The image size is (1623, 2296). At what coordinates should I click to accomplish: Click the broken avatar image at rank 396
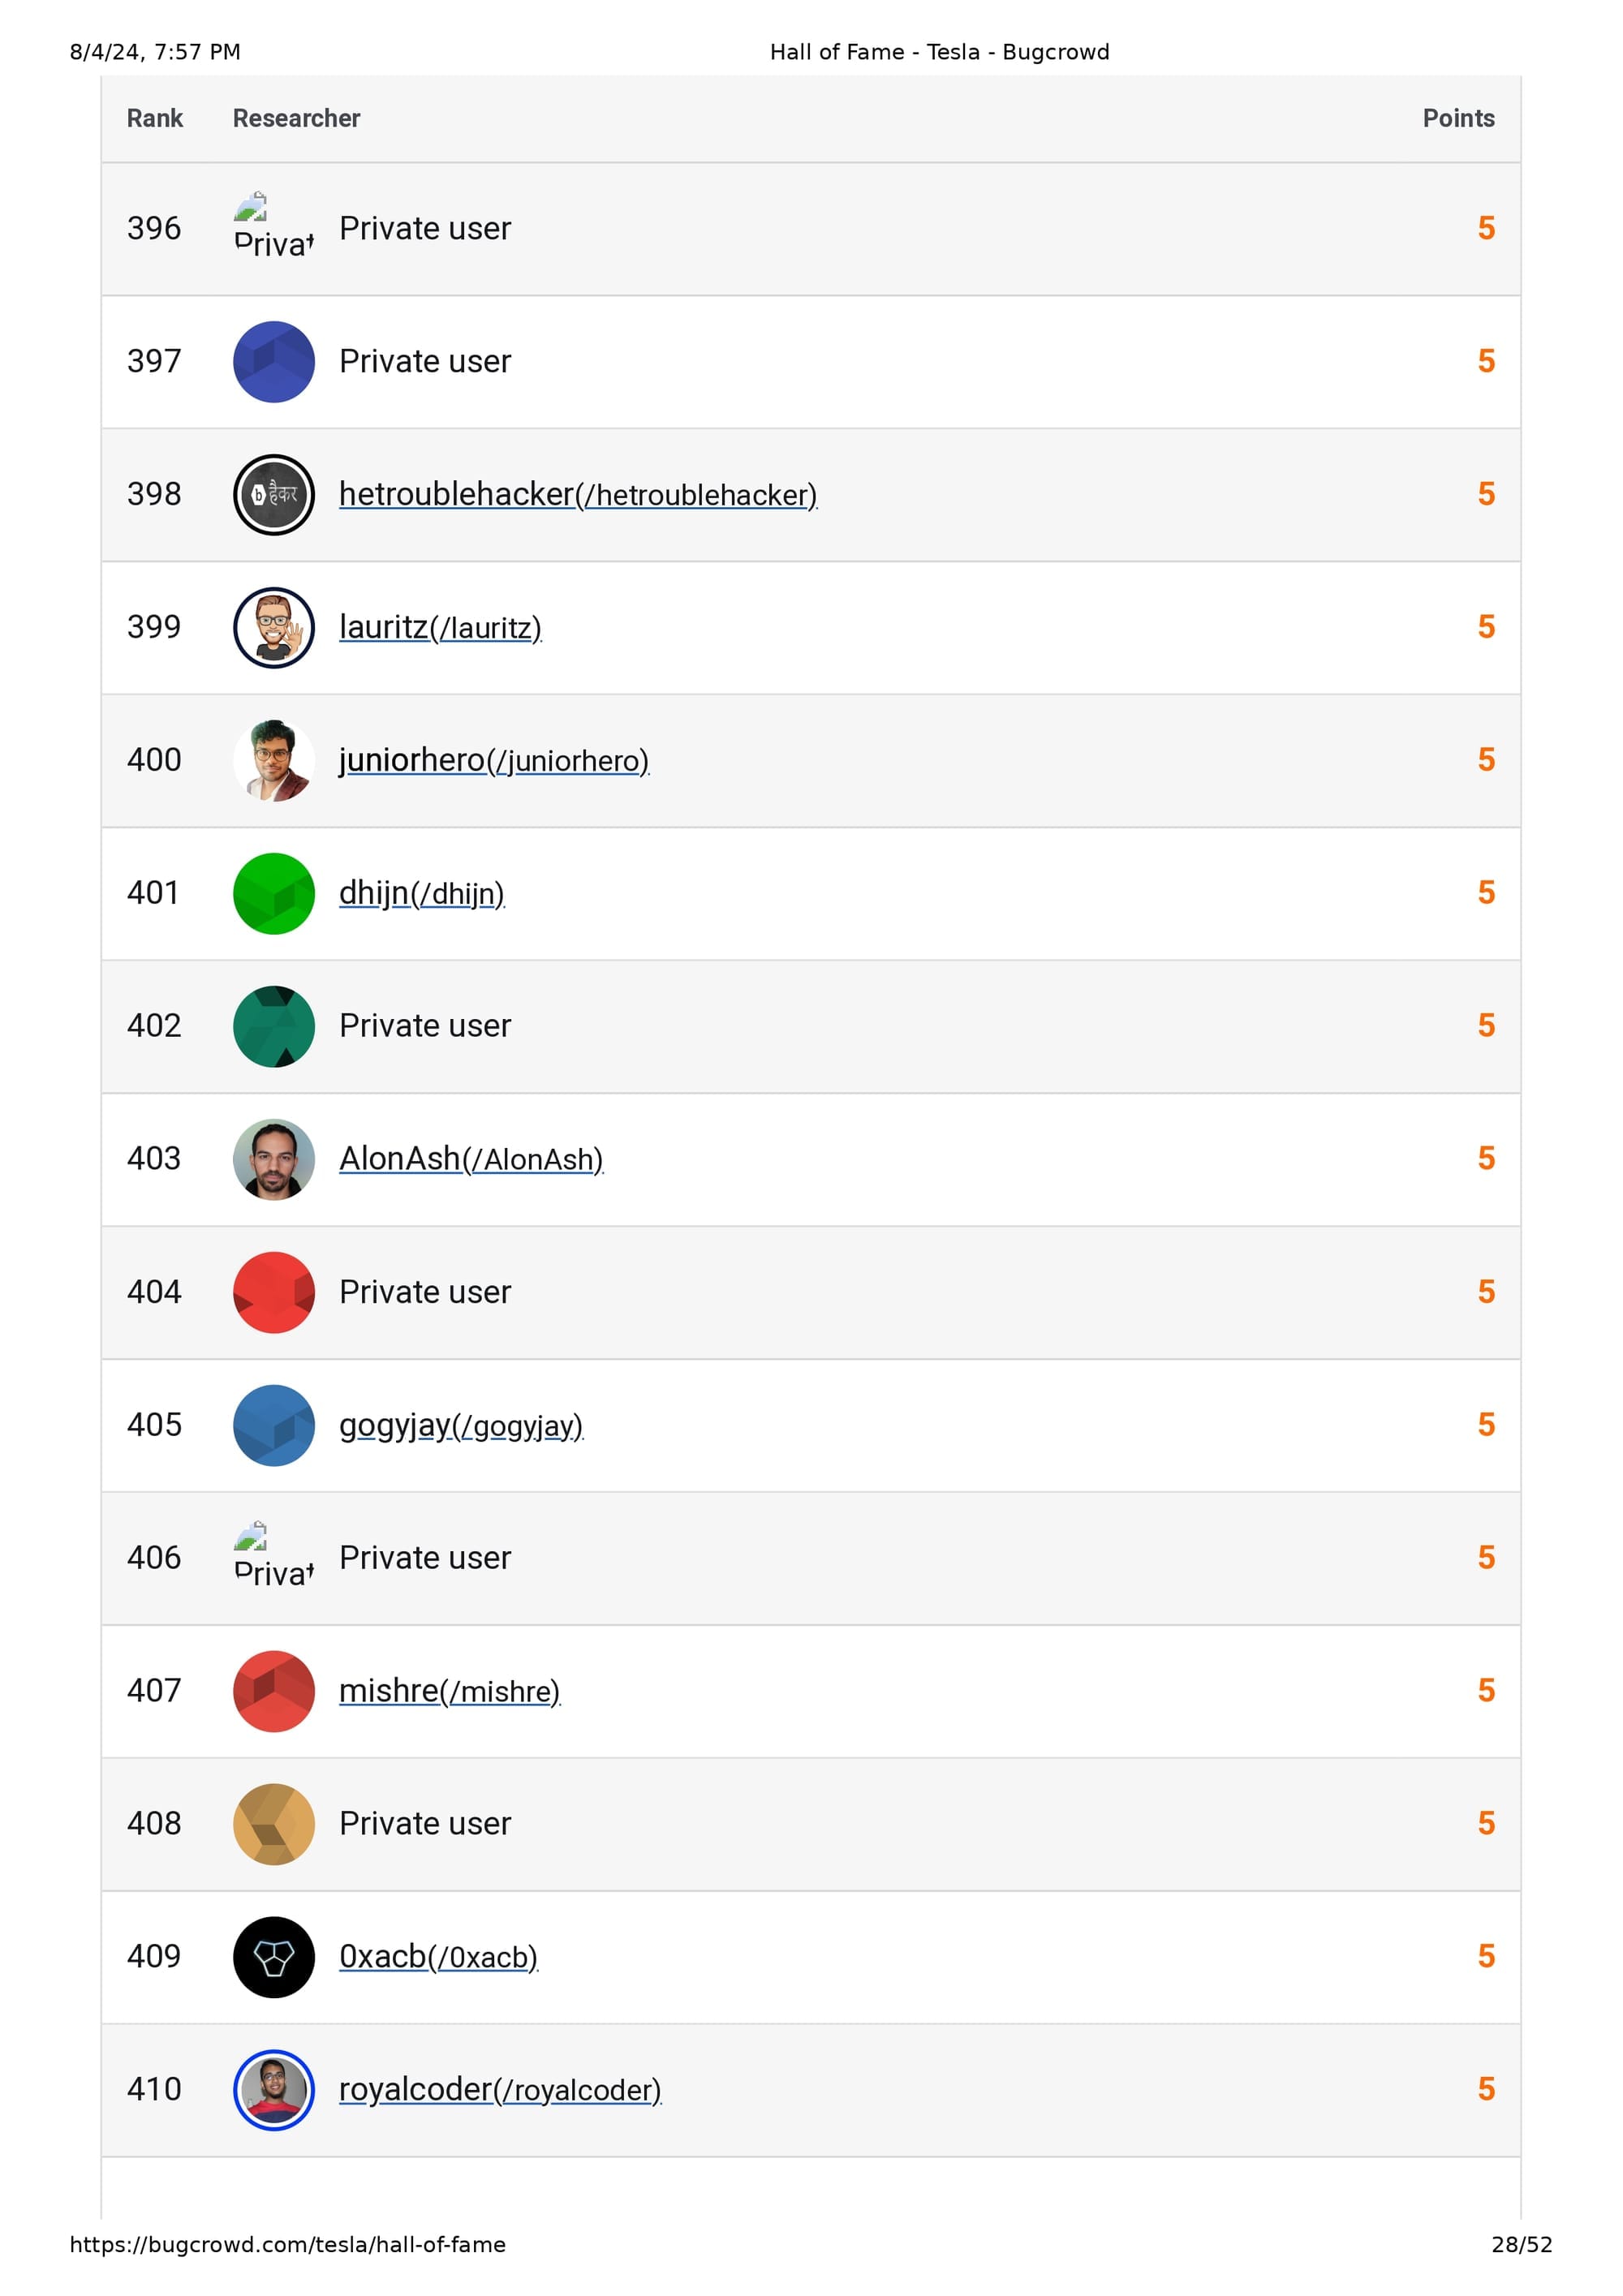click(x=252, y=208)
